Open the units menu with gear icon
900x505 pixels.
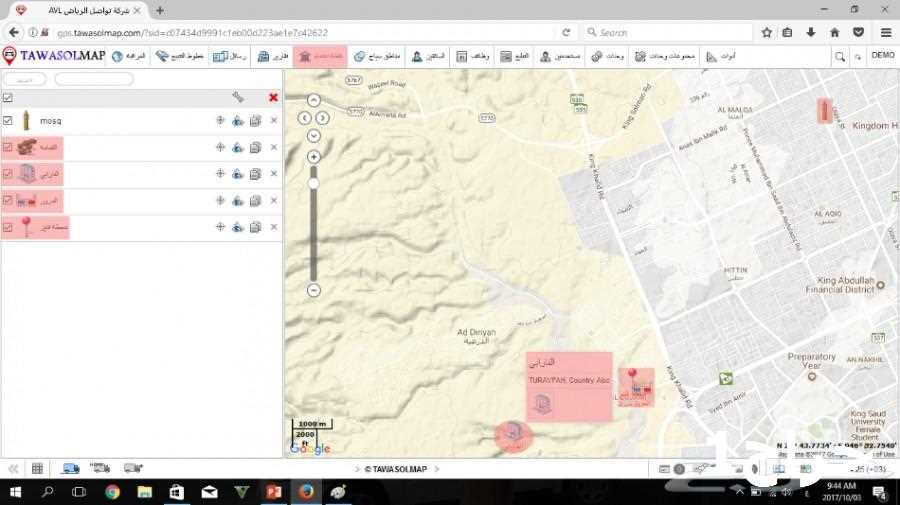click(607, 56)
